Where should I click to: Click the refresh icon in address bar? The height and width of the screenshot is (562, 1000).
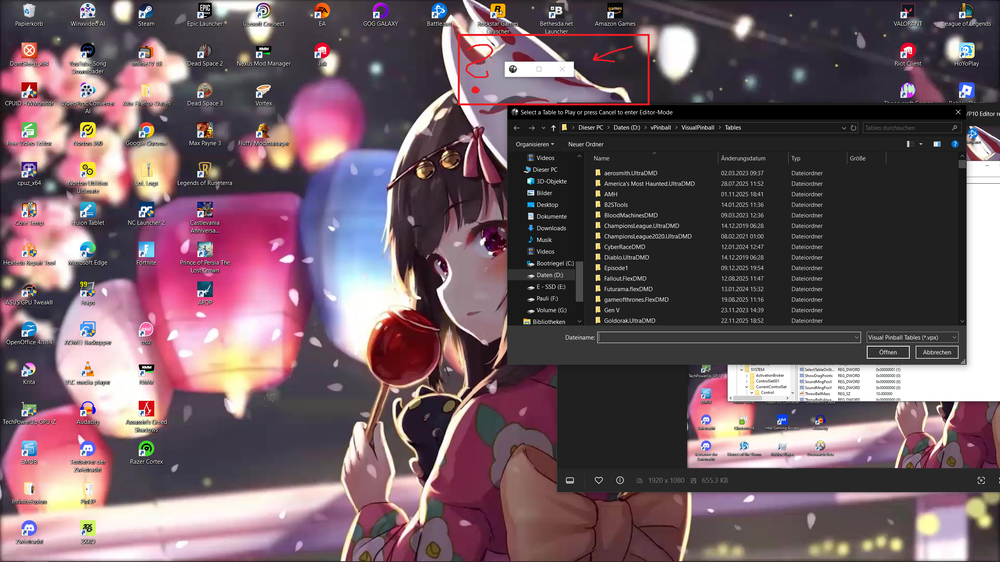coord(853,128)
